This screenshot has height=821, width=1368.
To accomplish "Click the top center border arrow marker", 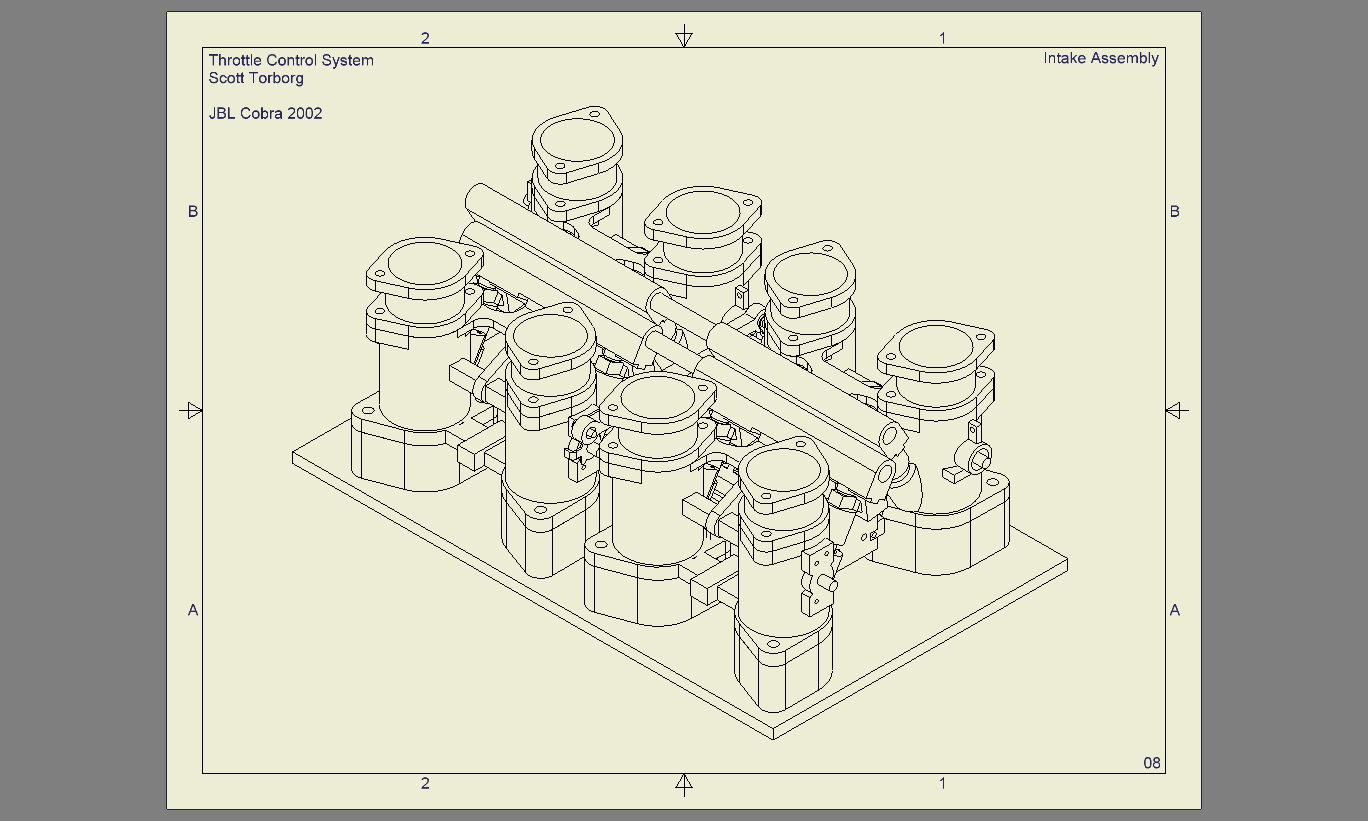I will click(x=684, y=37).
